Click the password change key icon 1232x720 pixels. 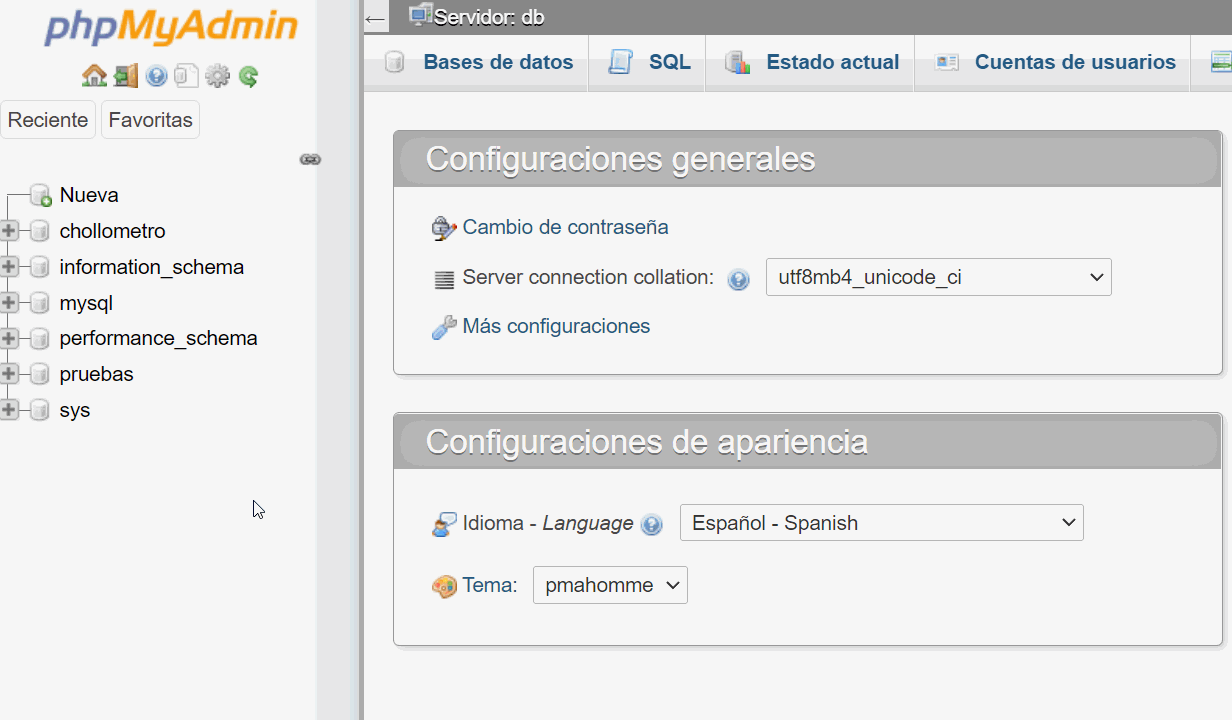(x=444, y=228)
